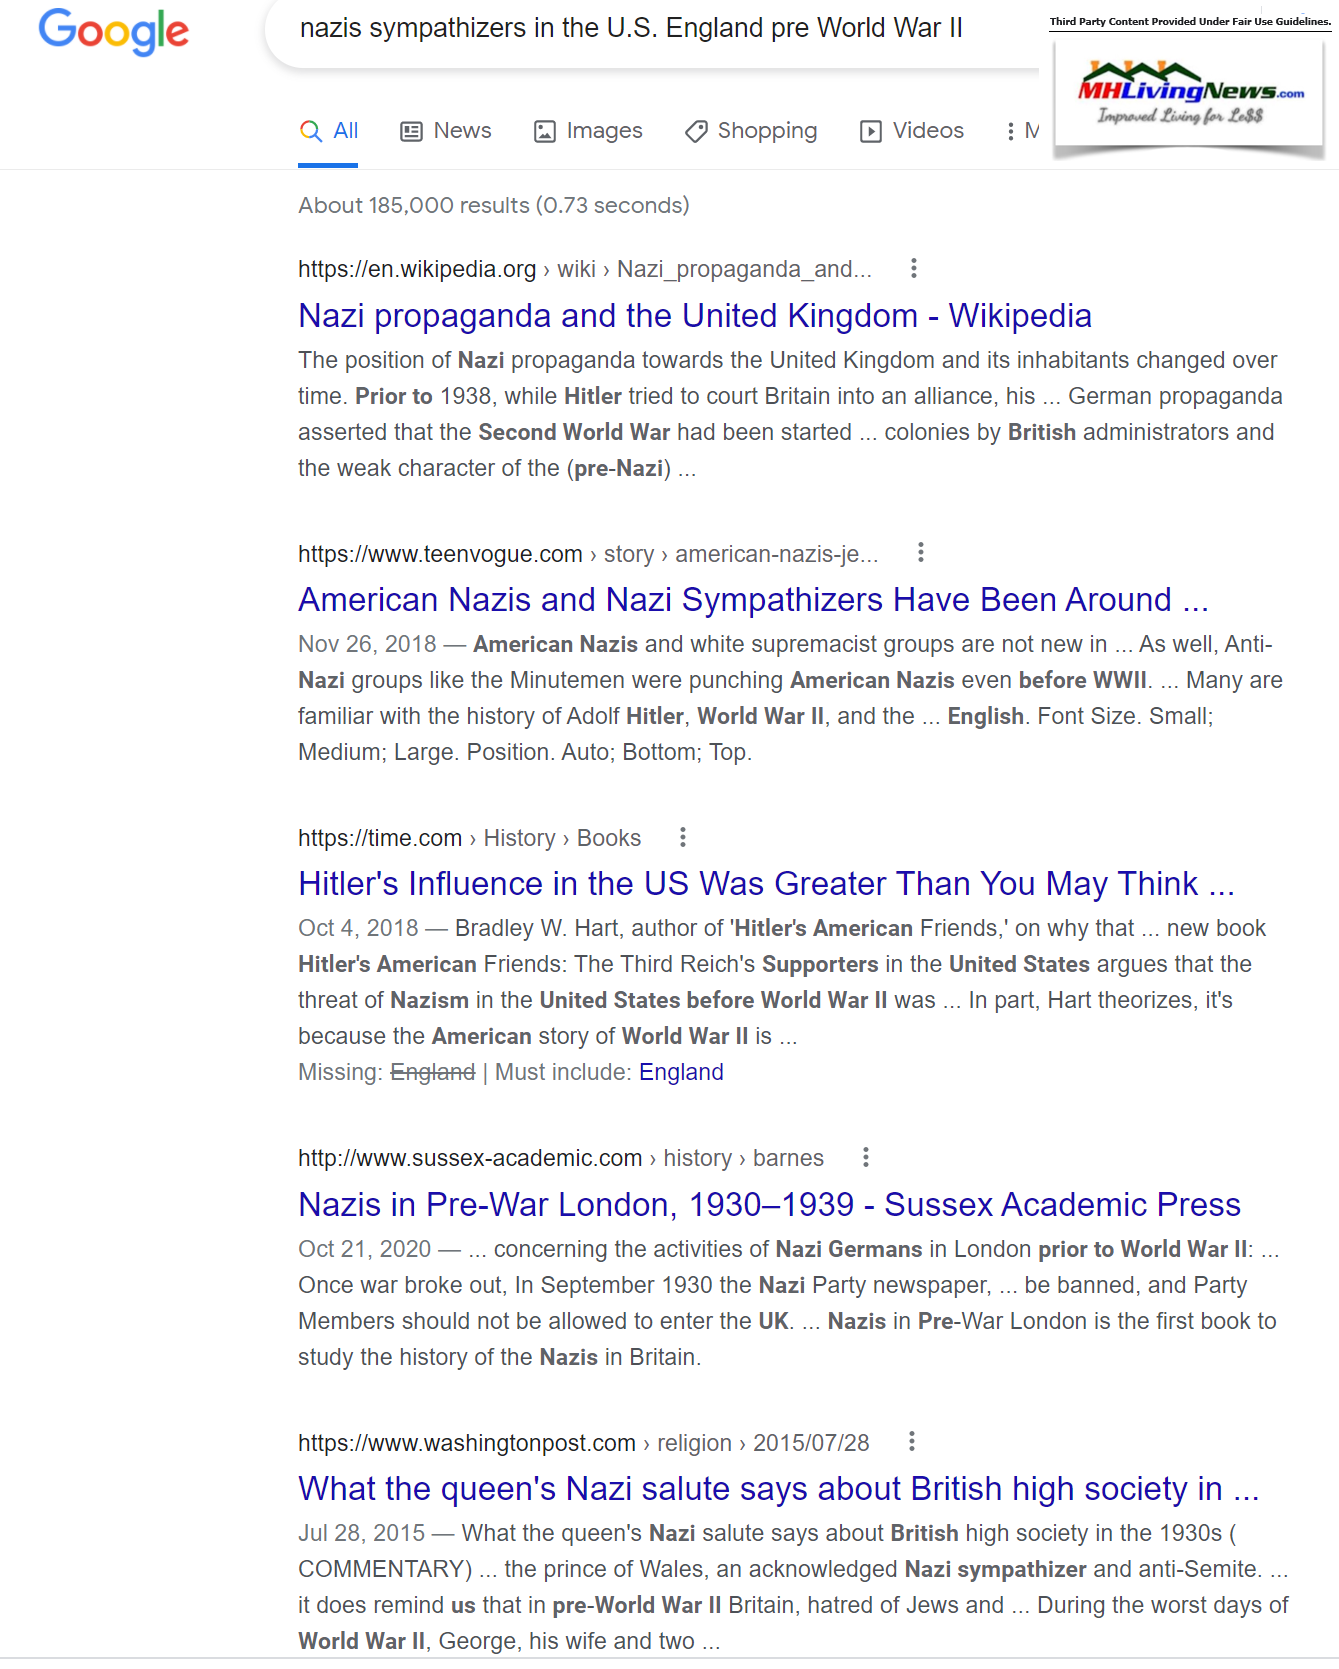Open American Nazis and Nazi Sympathizers article

click(752, 600)
